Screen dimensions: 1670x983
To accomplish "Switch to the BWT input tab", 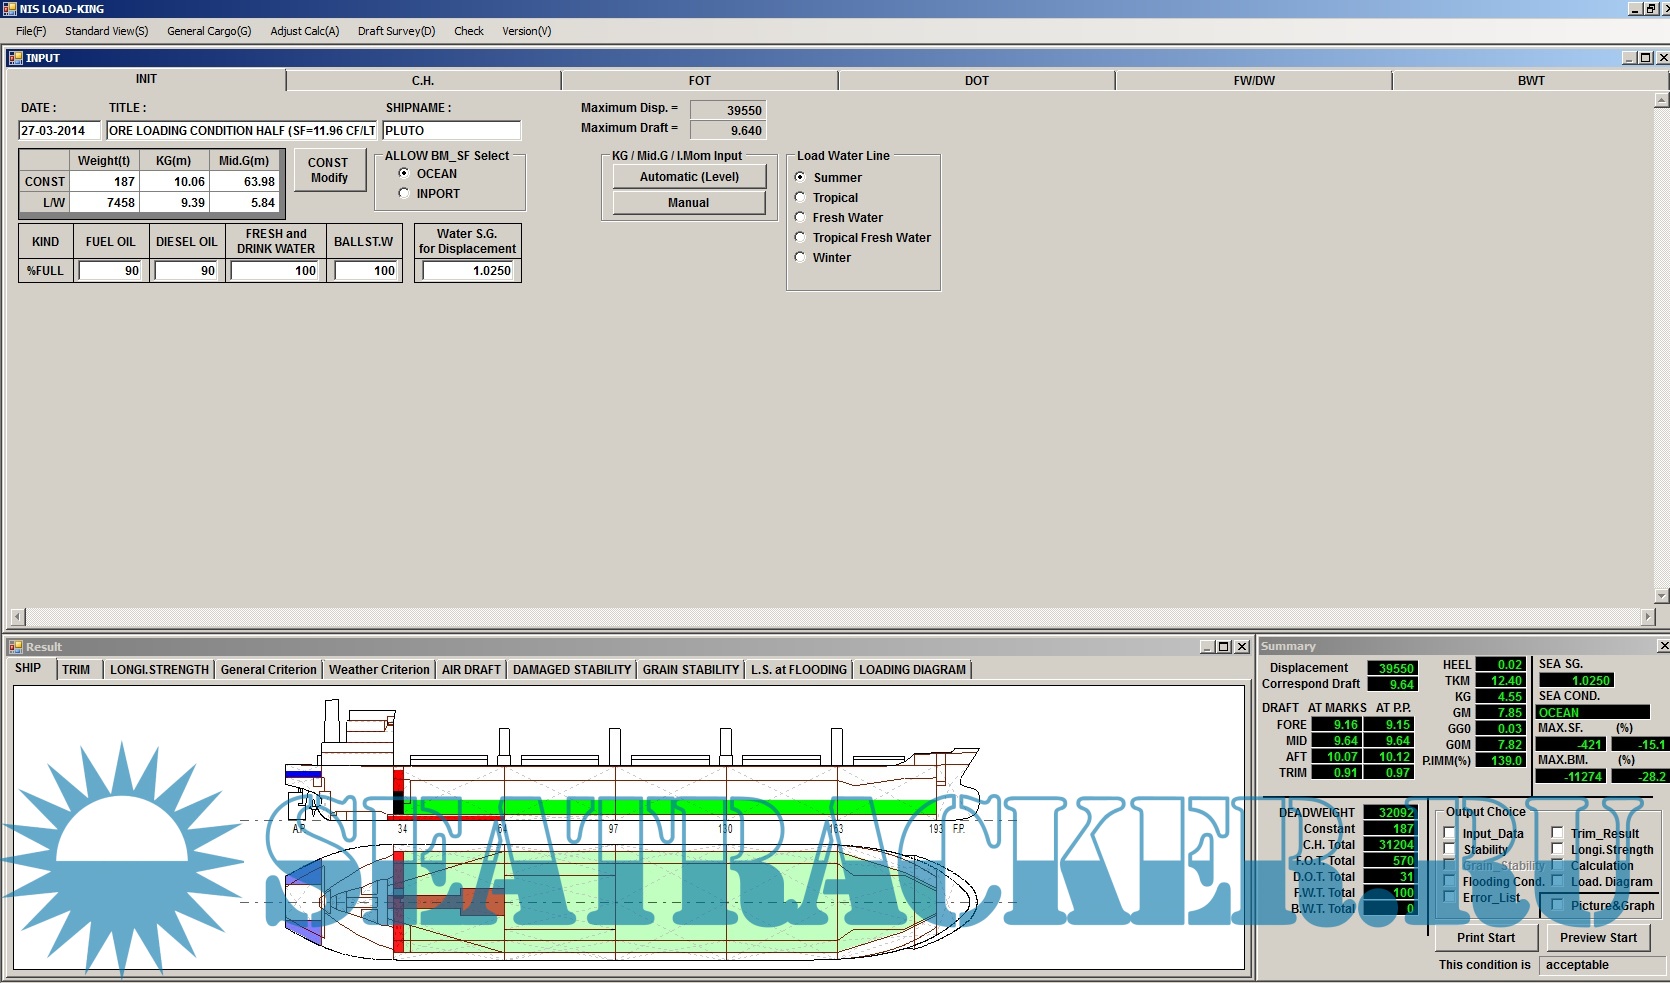I will click(x=1530, y=81).
